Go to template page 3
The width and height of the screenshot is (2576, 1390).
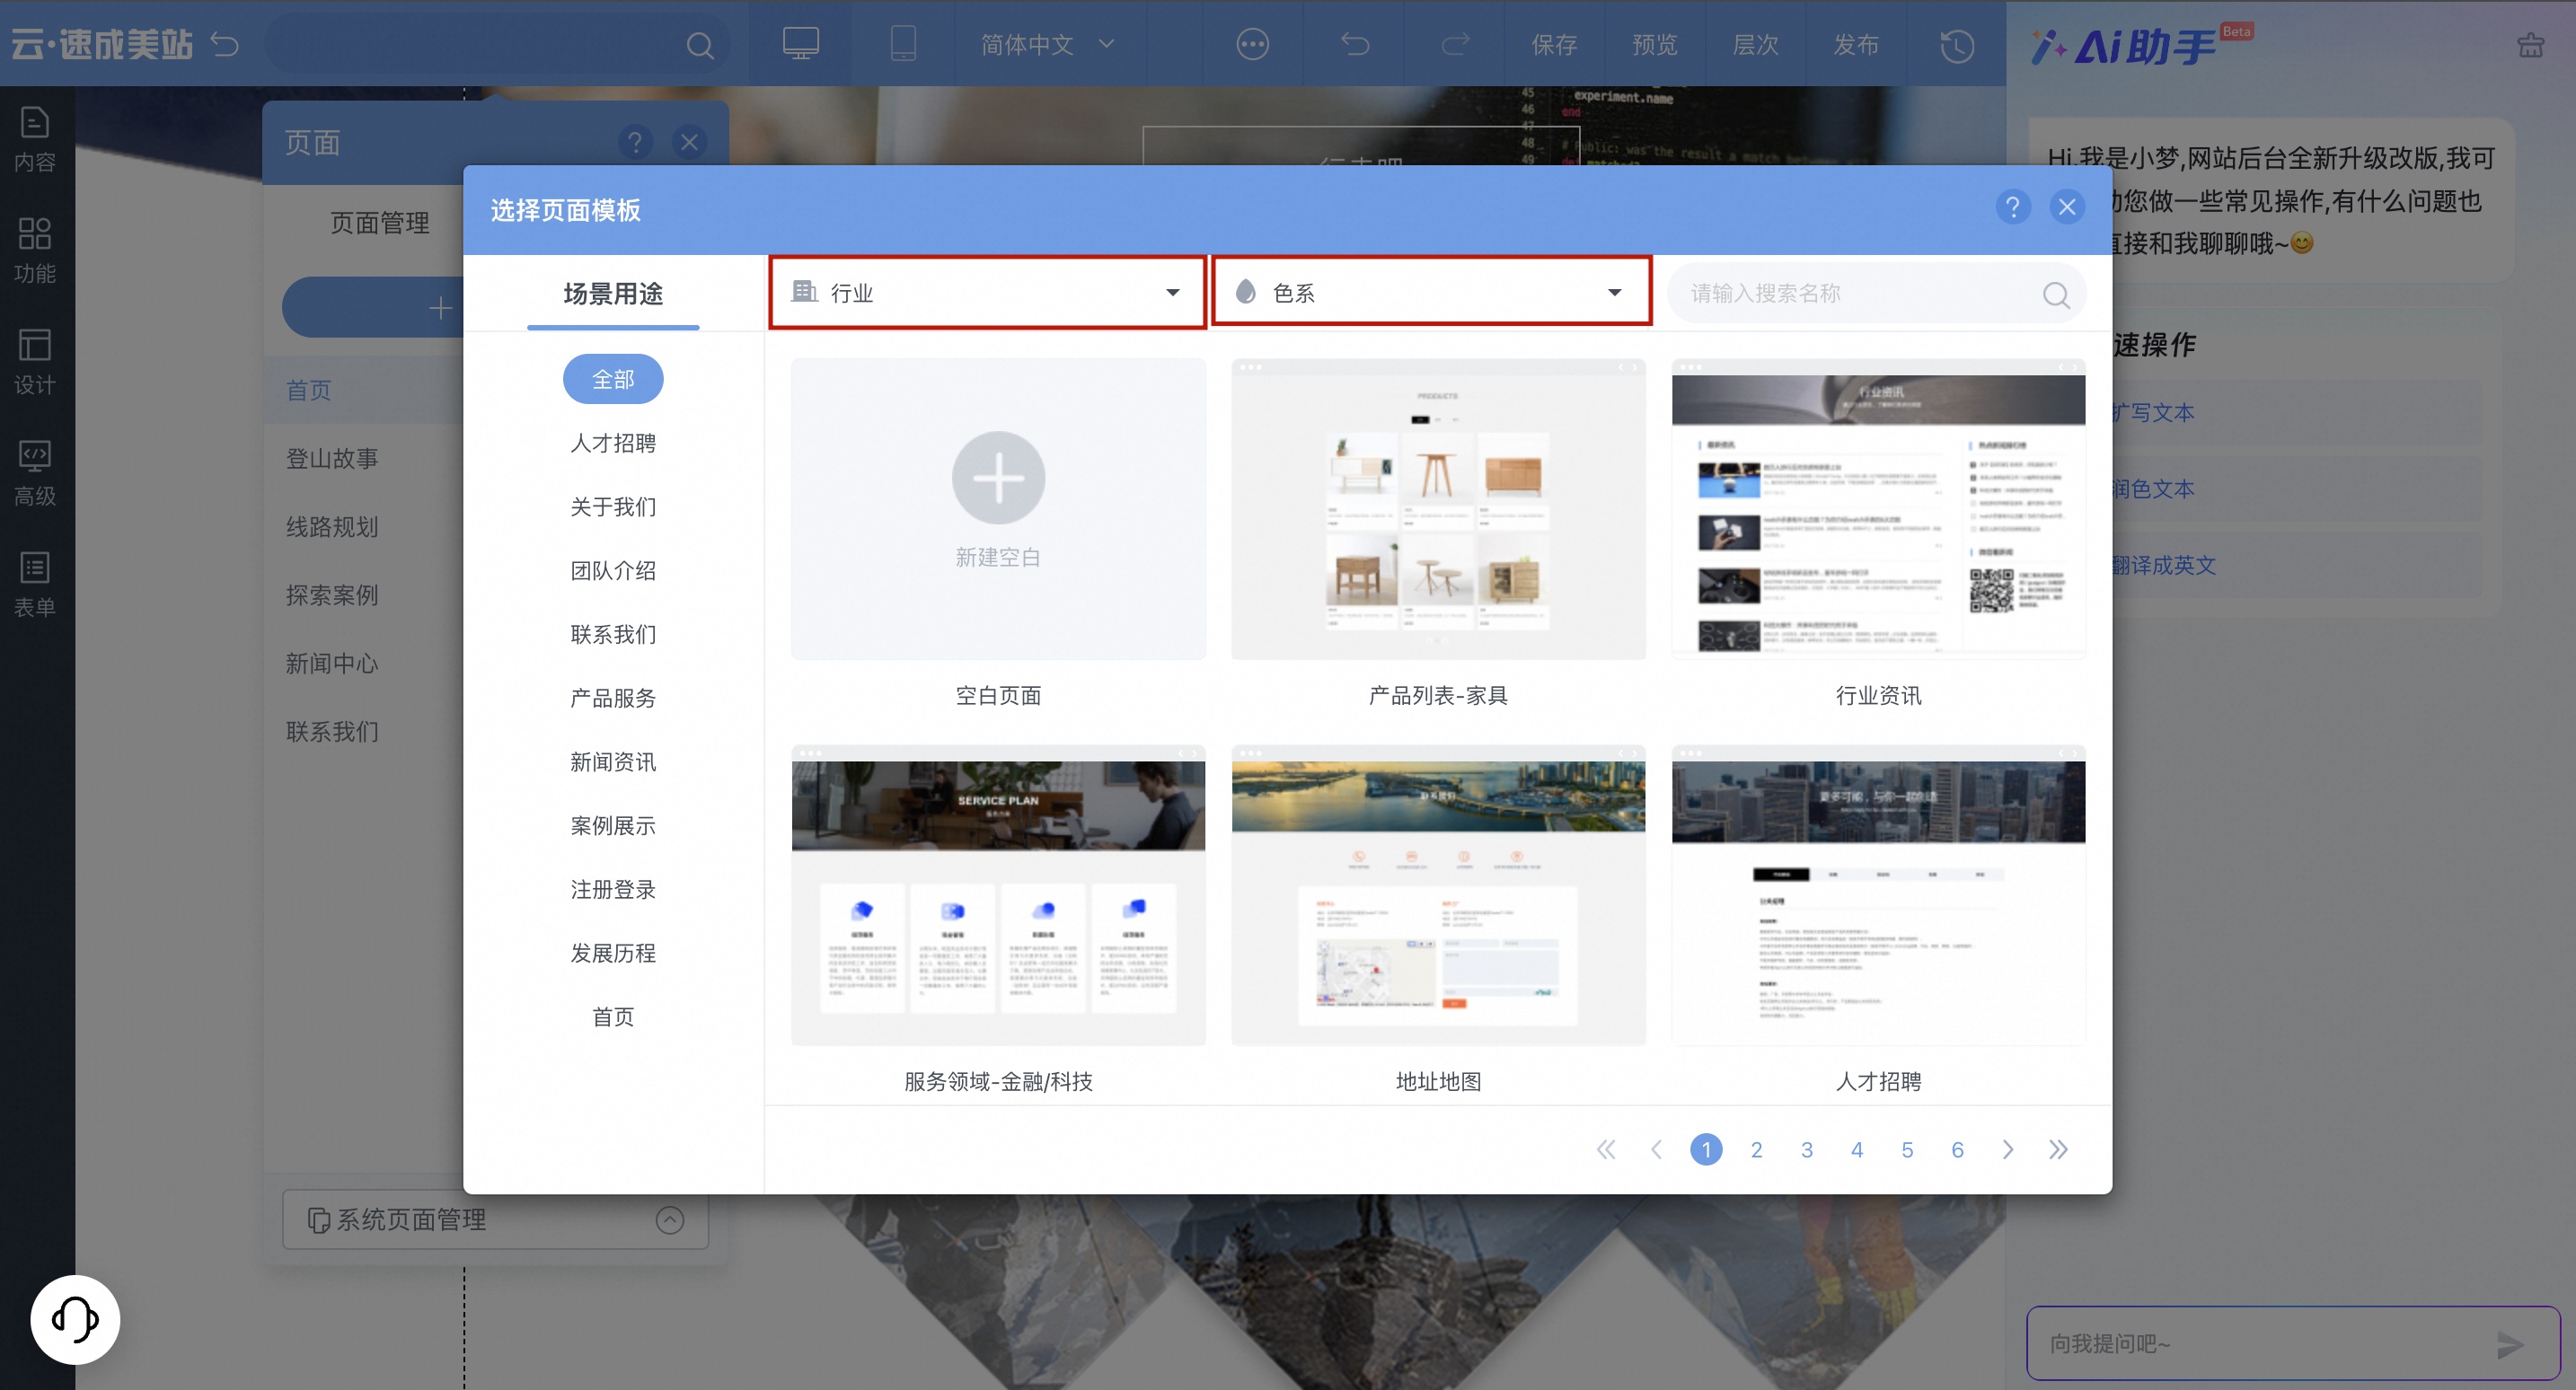pyautogui.click(x=1806, y=1149)
